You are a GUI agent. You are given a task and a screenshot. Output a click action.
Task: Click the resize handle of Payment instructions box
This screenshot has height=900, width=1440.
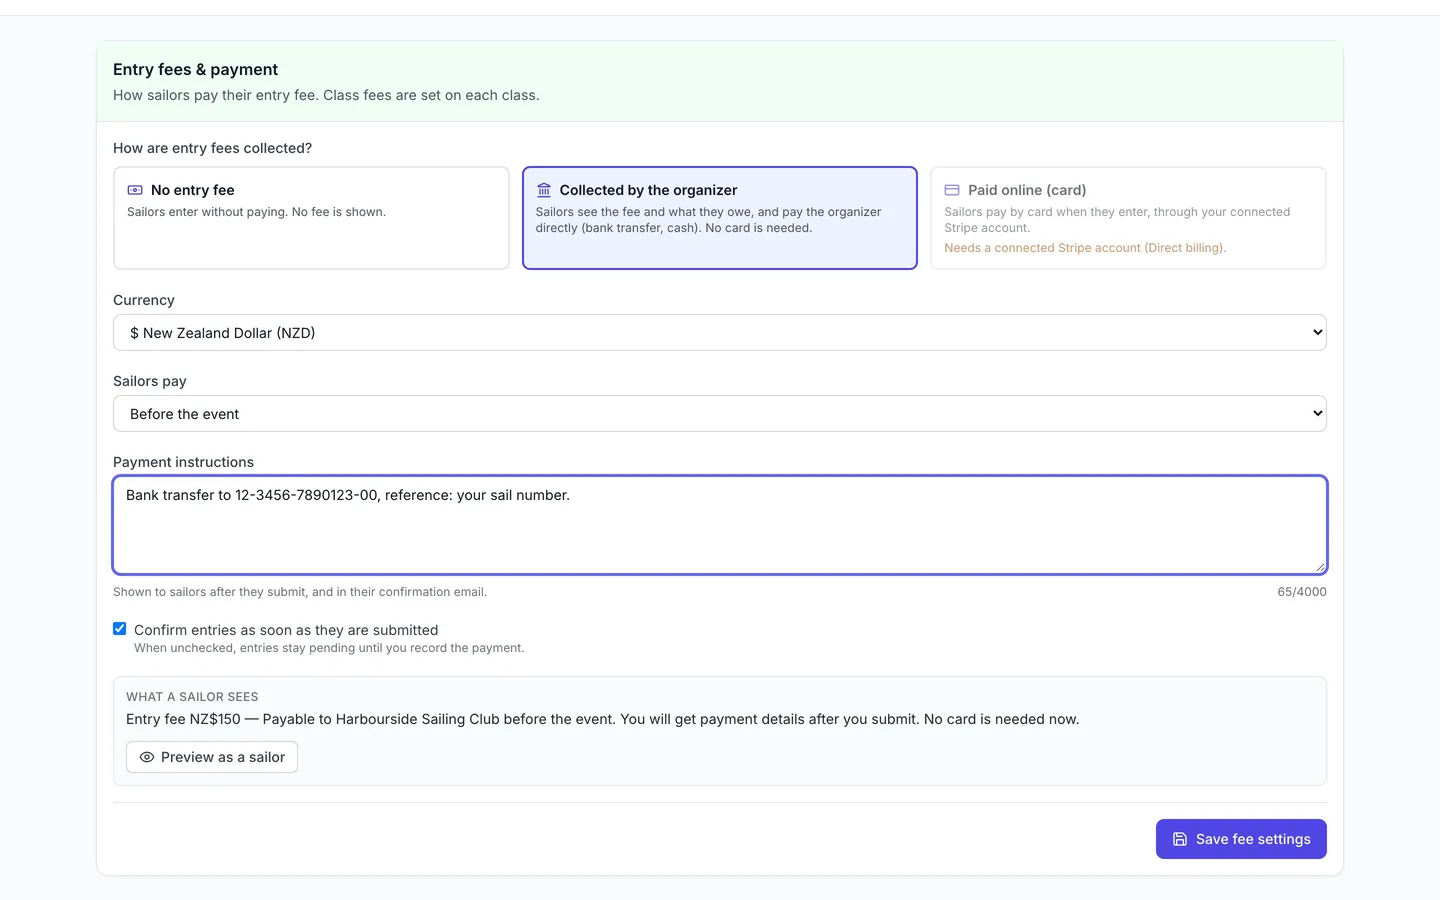(x=1320, y=567)
